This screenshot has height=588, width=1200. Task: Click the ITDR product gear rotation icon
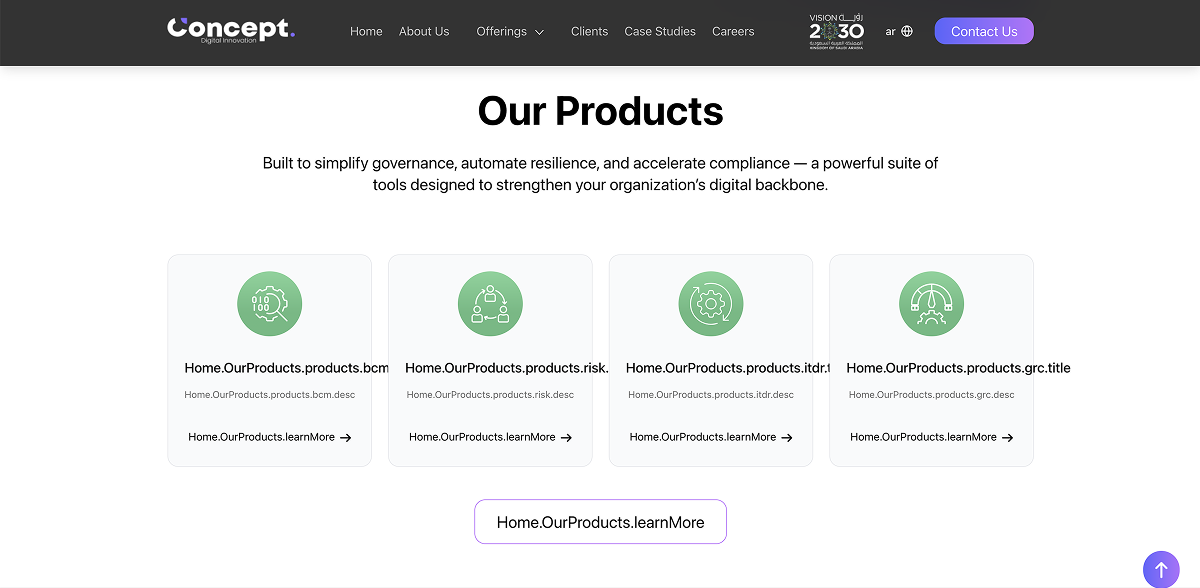click(711, 304)
